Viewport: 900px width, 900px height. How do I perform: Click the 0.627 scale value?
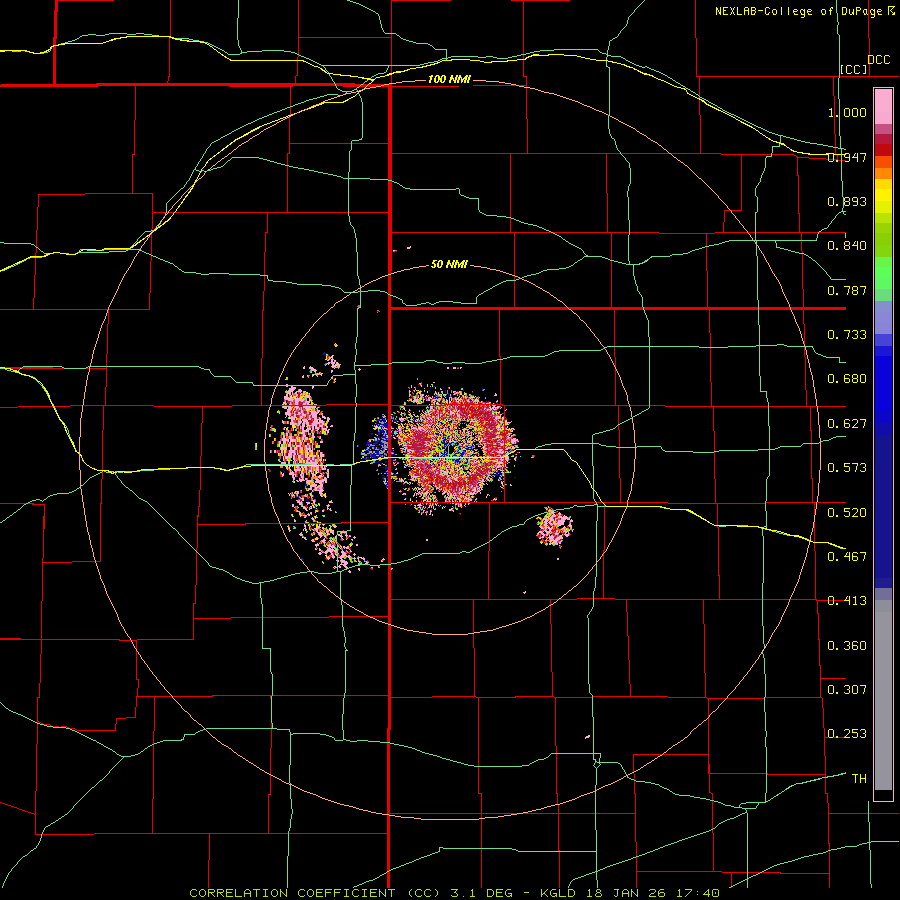[847, 424]
